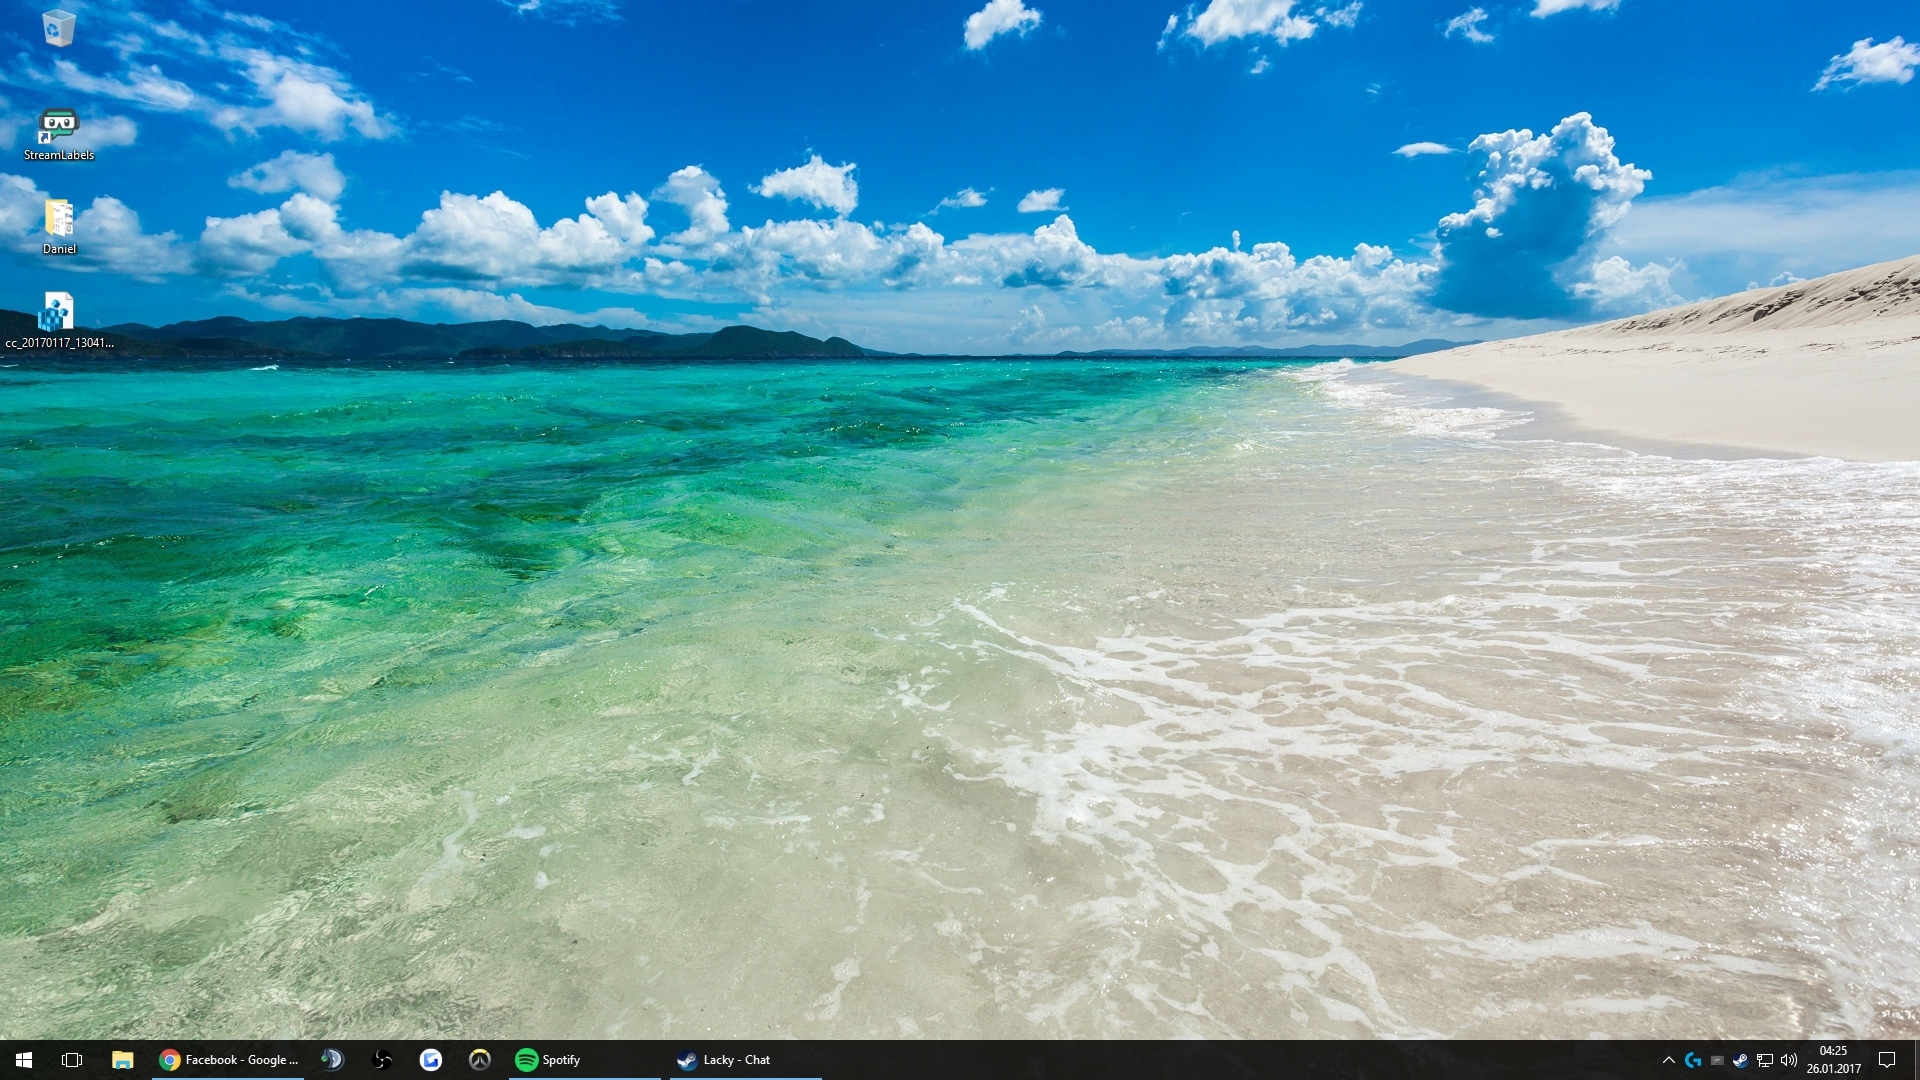Select the Daniel folder on desktop

point(59,228)
